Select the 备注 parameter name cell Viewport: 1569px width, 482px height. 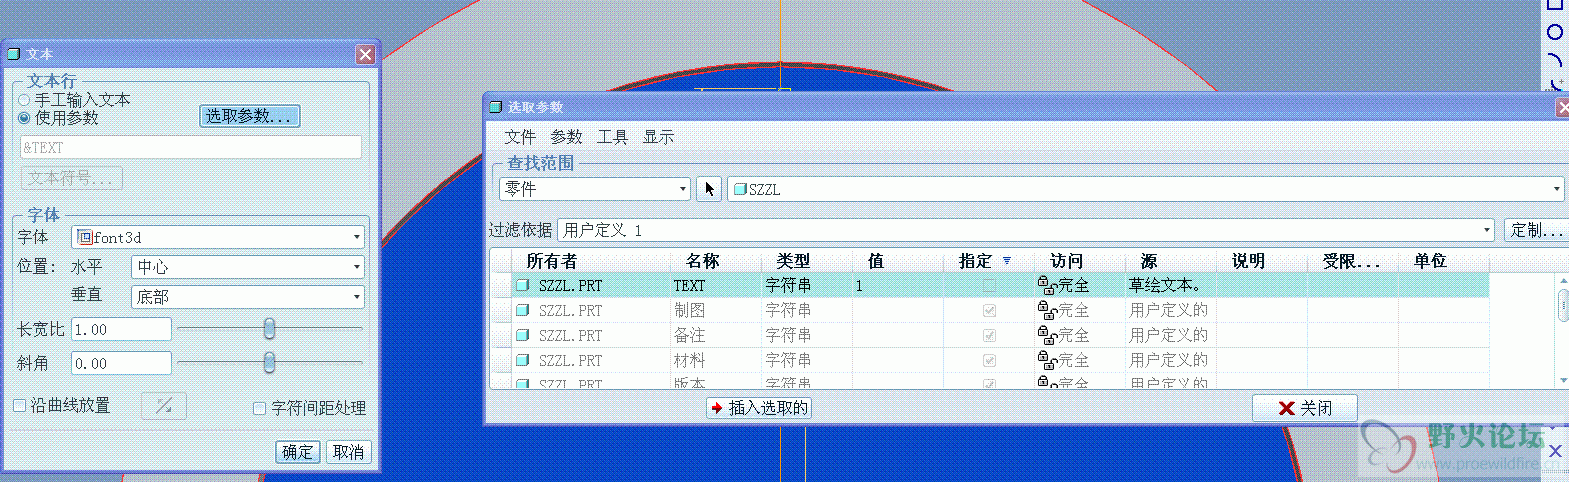pyautogui.click(x=716, y=335)
